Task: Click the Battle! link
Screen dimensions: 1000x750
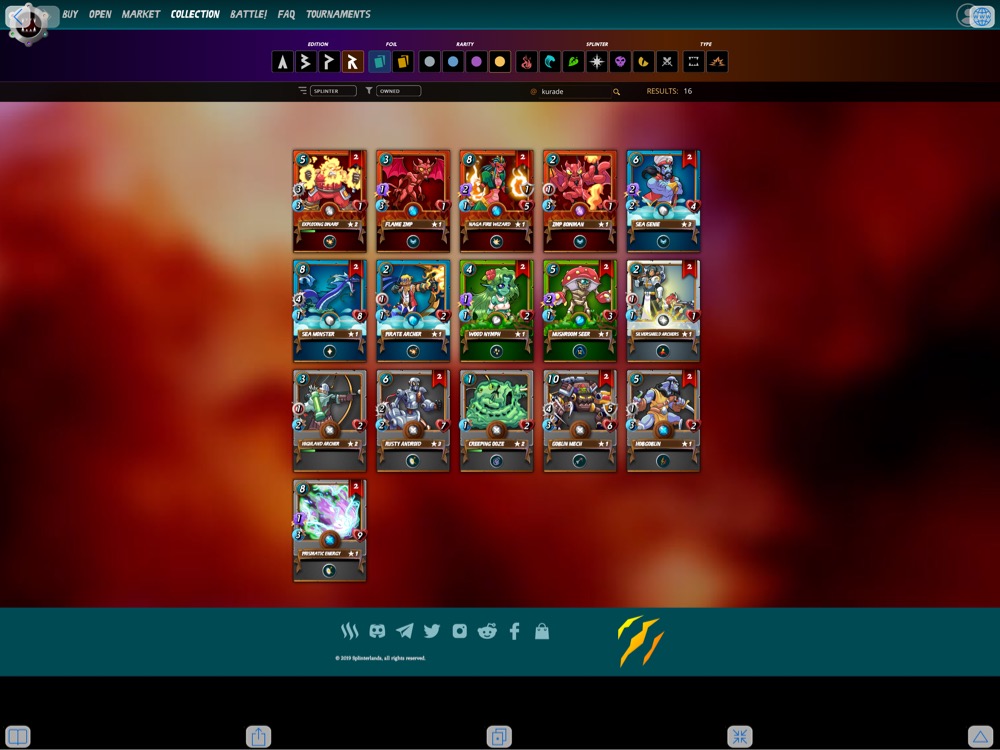Action: (248, 15)
